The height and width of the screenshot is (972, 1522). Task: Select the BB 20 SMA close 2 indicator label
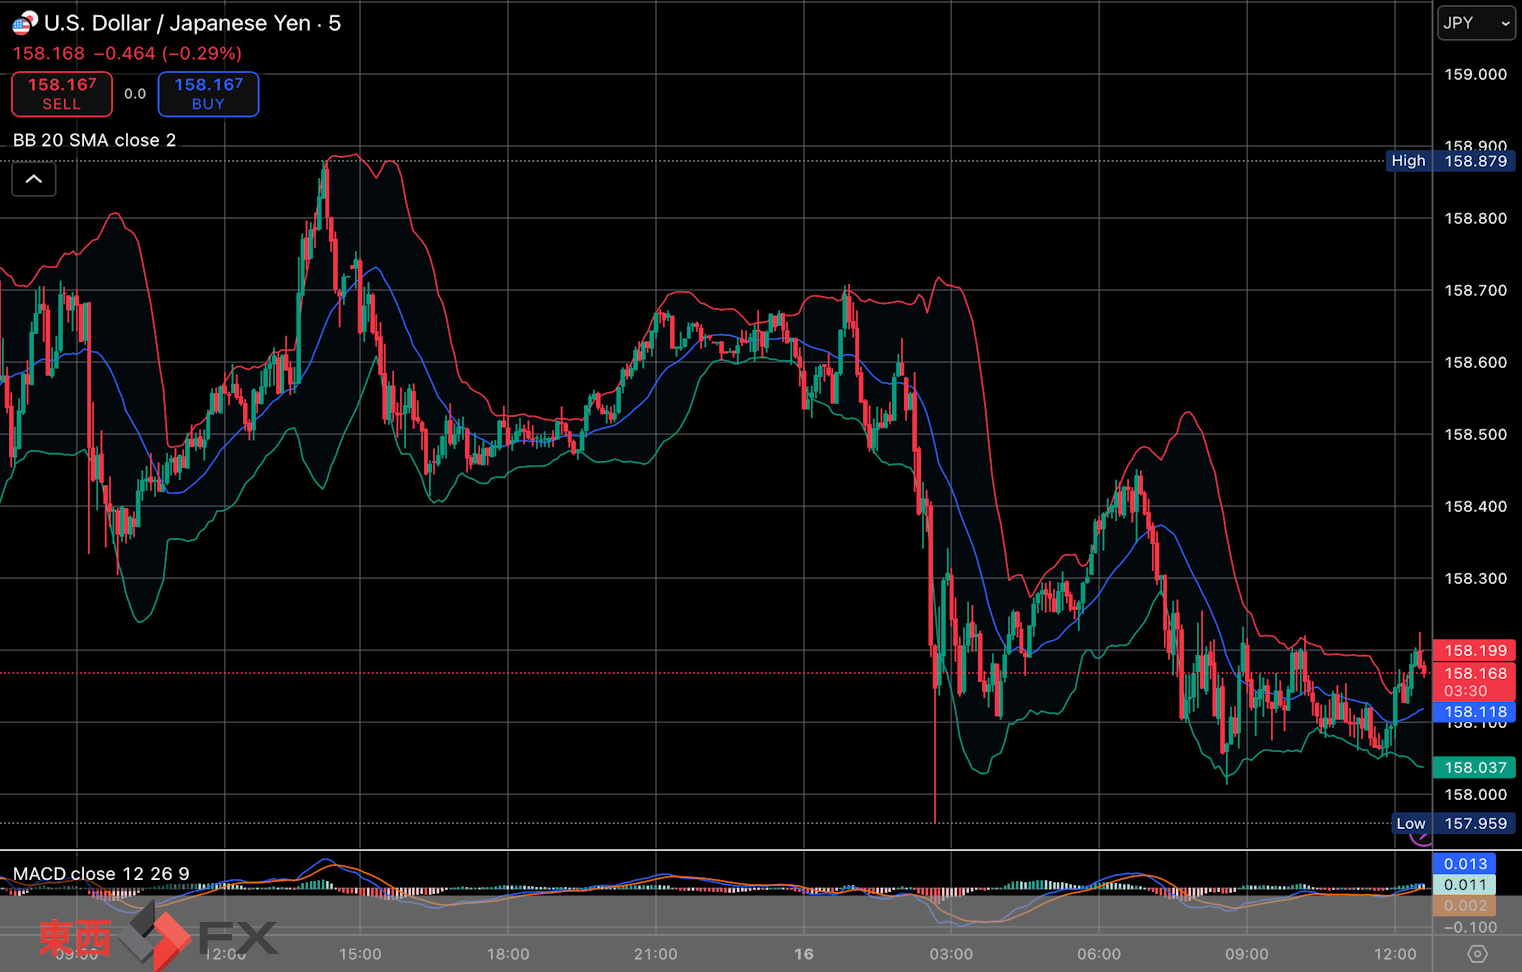coord(95,140)
